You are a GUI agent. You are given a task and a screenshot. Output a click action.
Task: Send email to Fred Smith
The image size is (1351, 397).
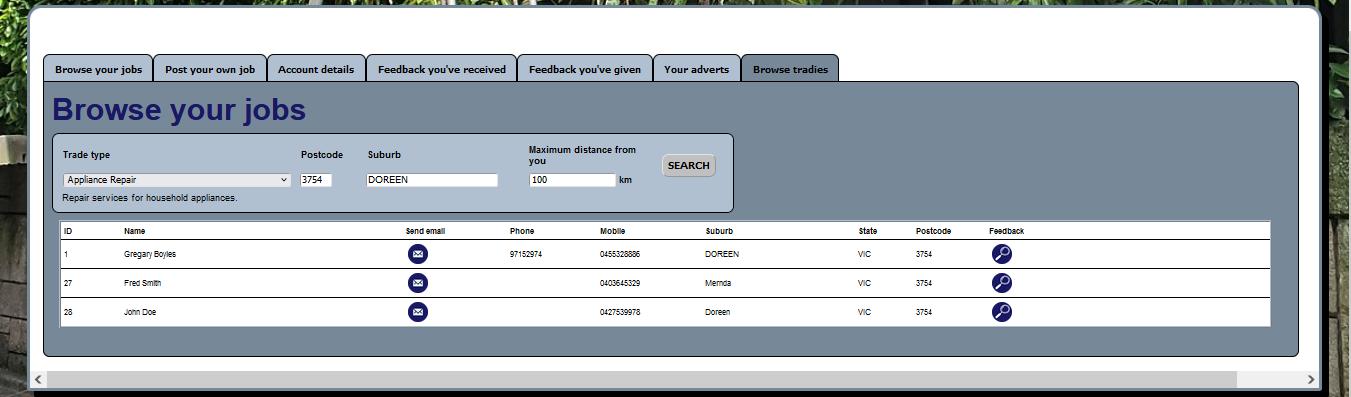(x=418, y=283)
